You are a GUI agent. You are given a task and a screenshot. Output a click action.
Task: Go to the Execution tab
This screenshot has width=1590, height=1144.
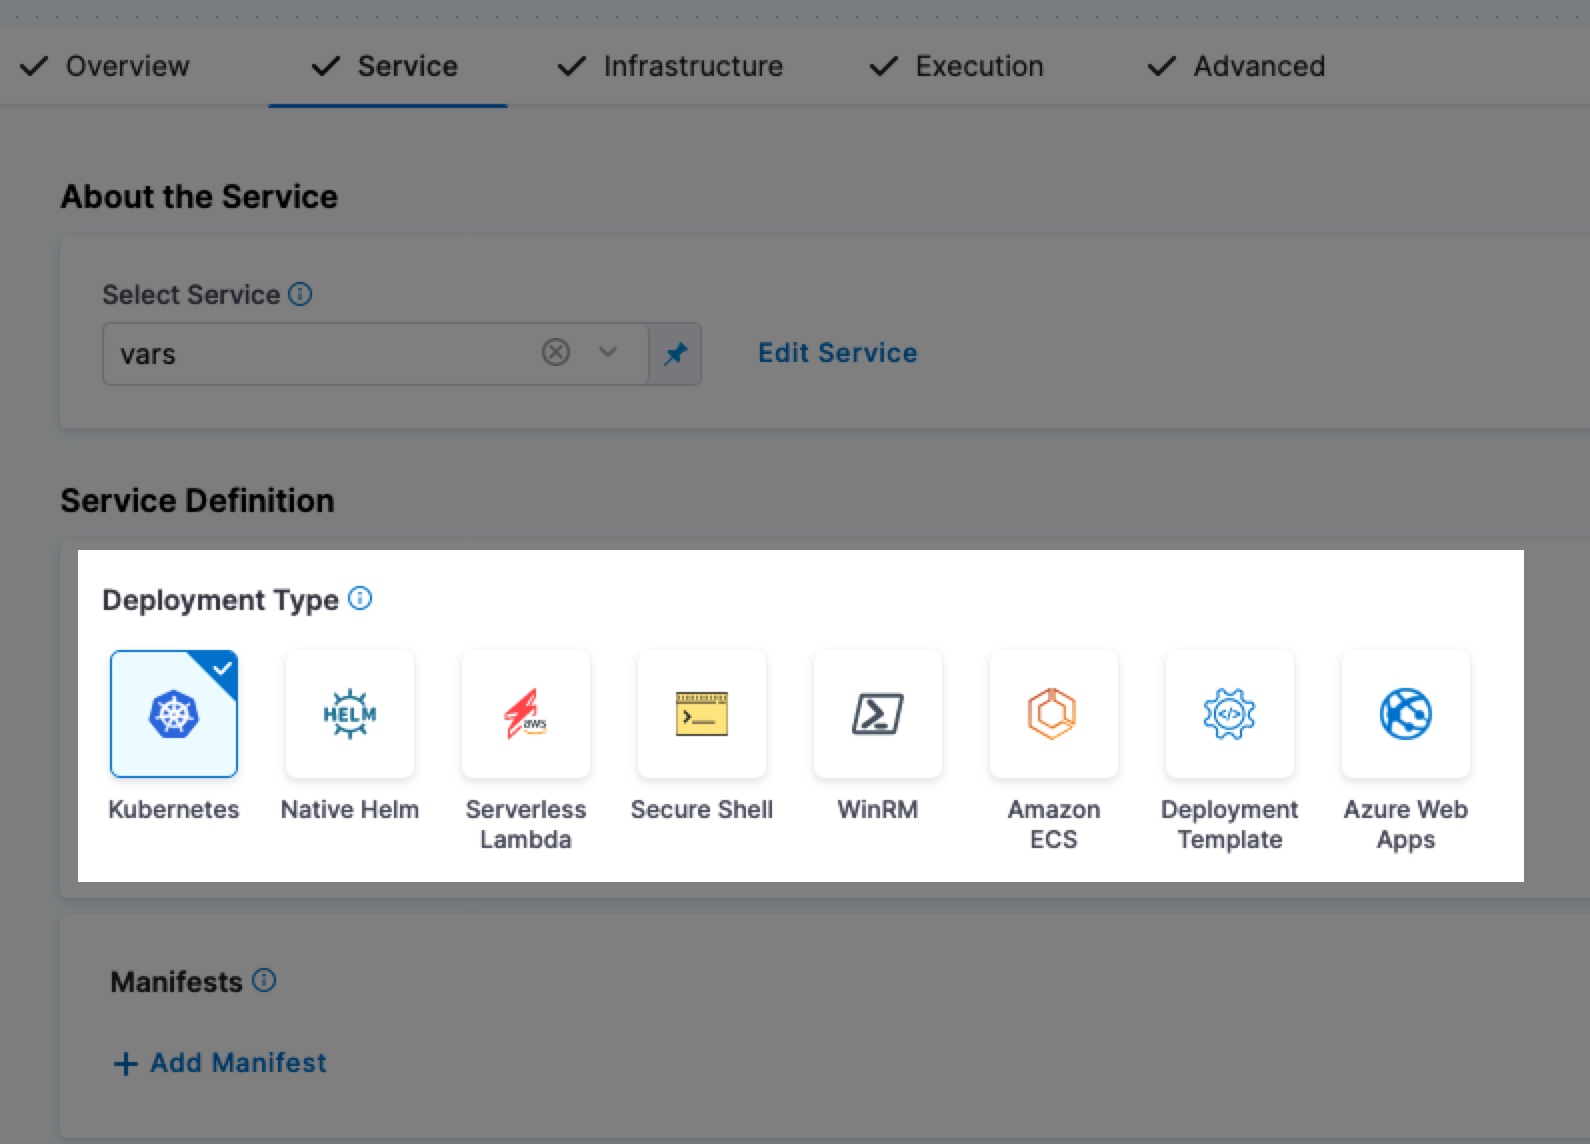(957, 66)
